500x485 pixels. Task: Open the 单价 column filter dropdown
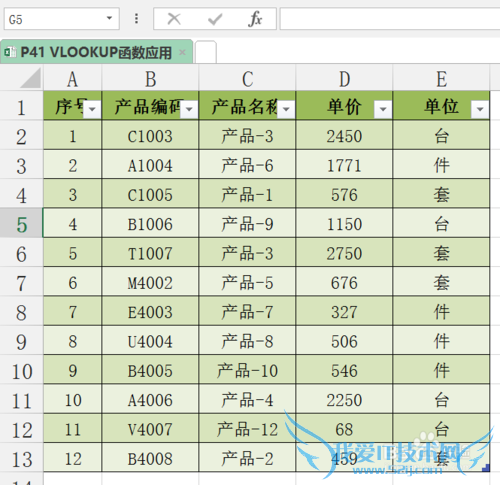click(383, 109)
